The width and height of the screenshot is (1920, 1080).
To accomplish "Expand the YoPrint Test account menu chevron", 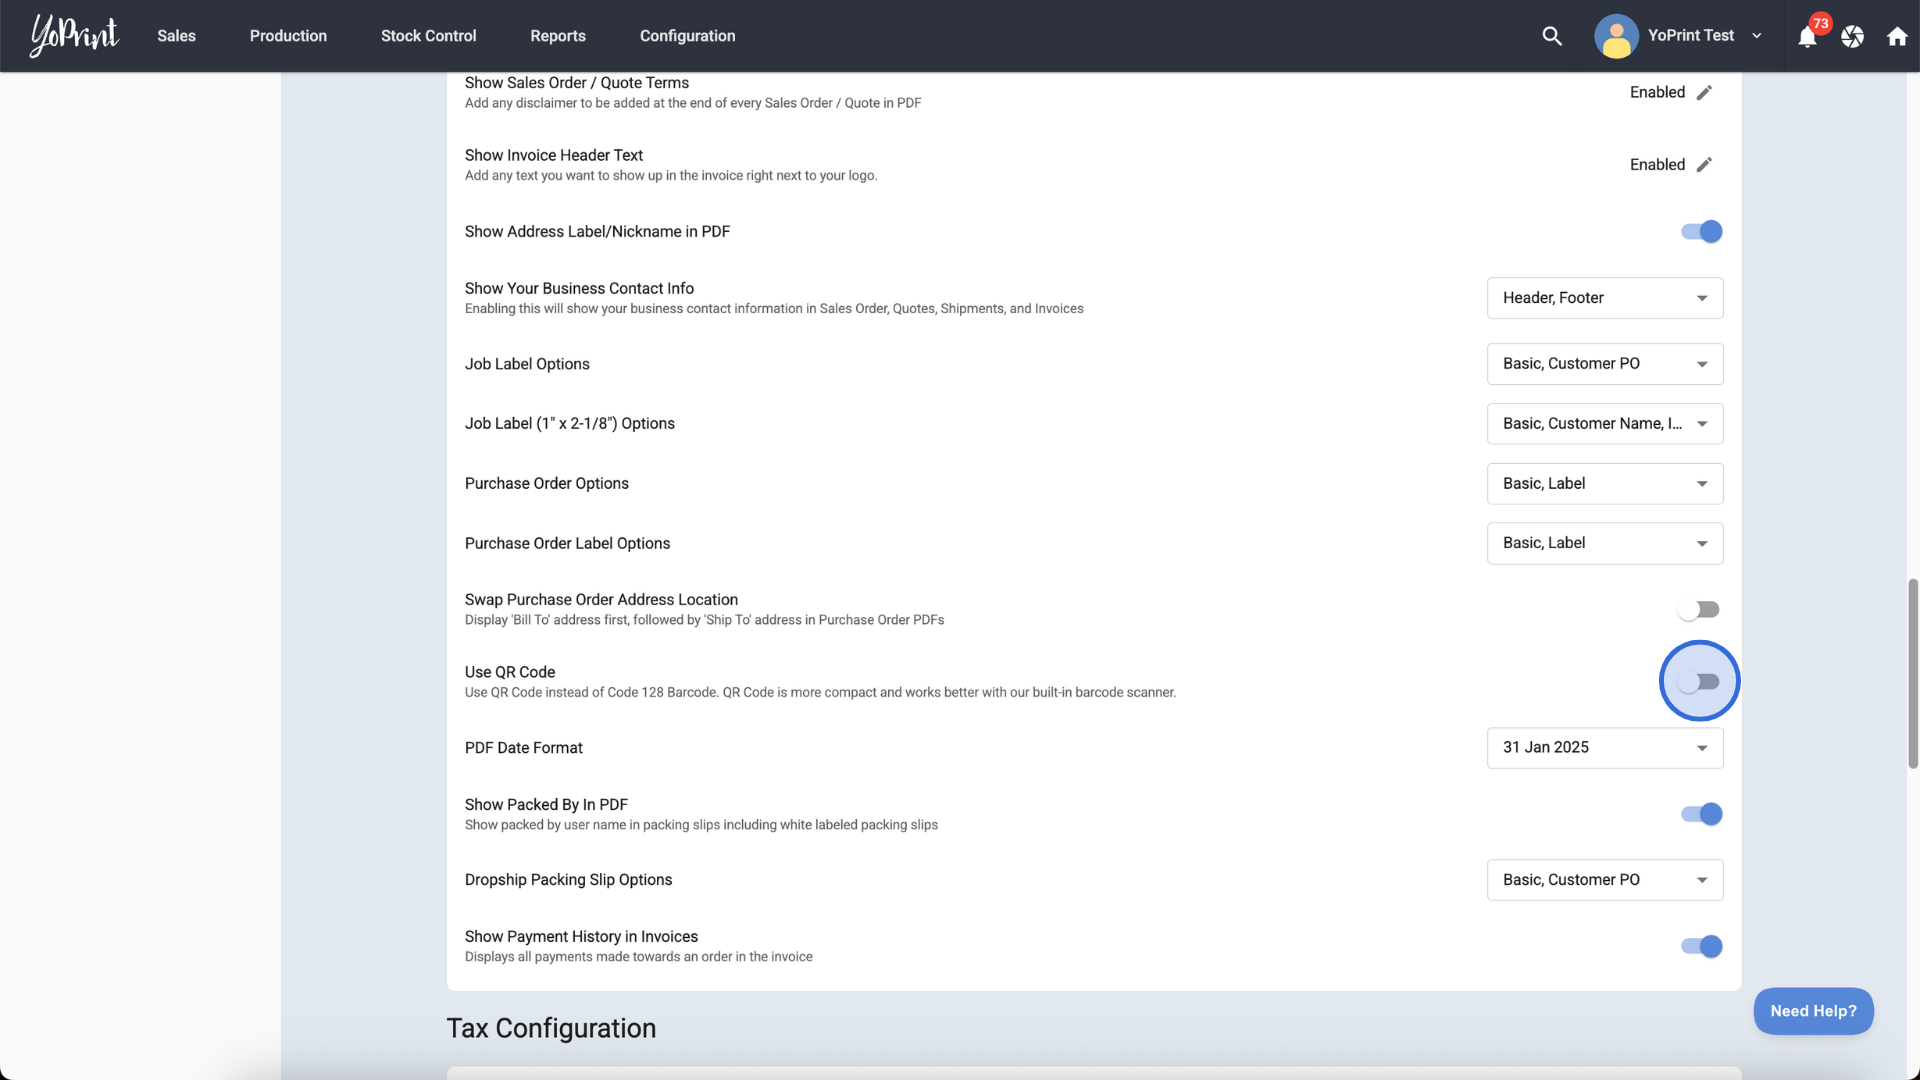I will [x=1757, y=36].
